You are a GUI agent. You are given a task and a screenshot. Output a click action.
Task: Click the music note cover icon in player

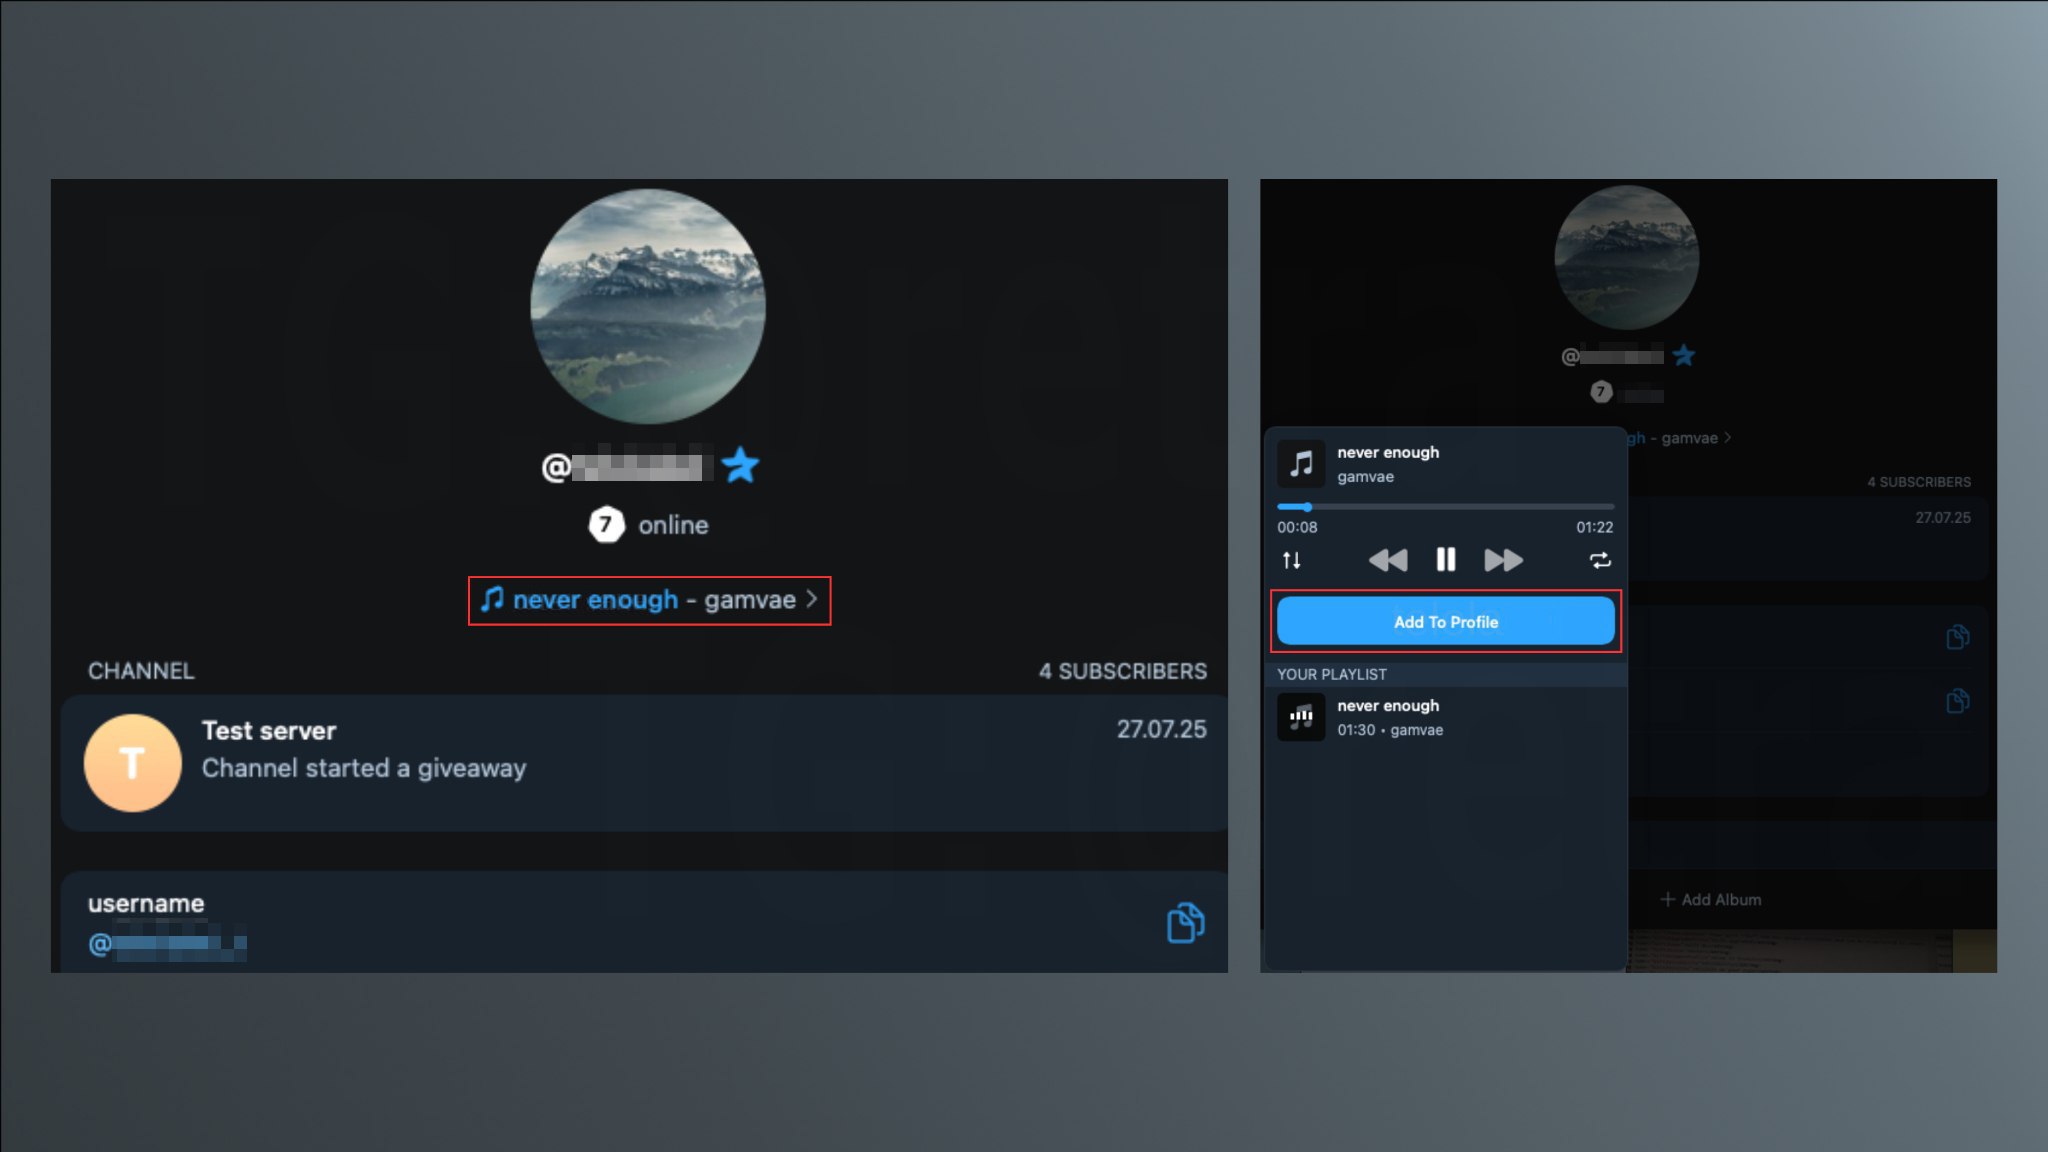[x=1301, y=463]
